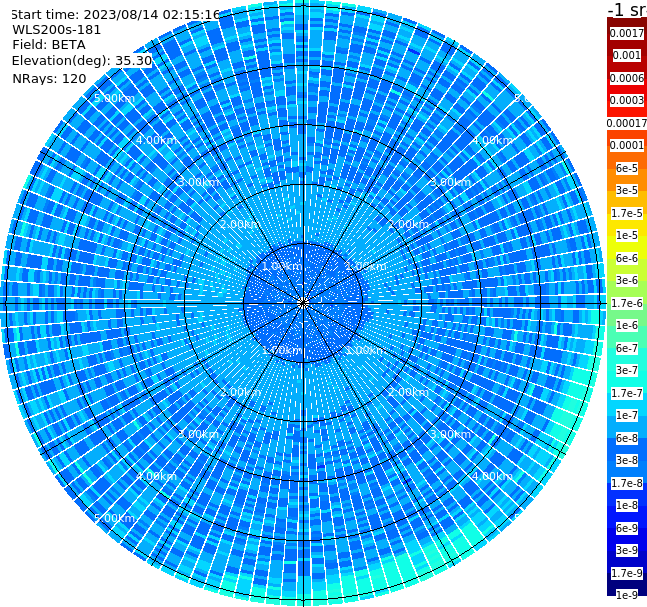Select the 1.7e-8 color scale label
This screenshot has height=607, width=647.
point(627,483)
